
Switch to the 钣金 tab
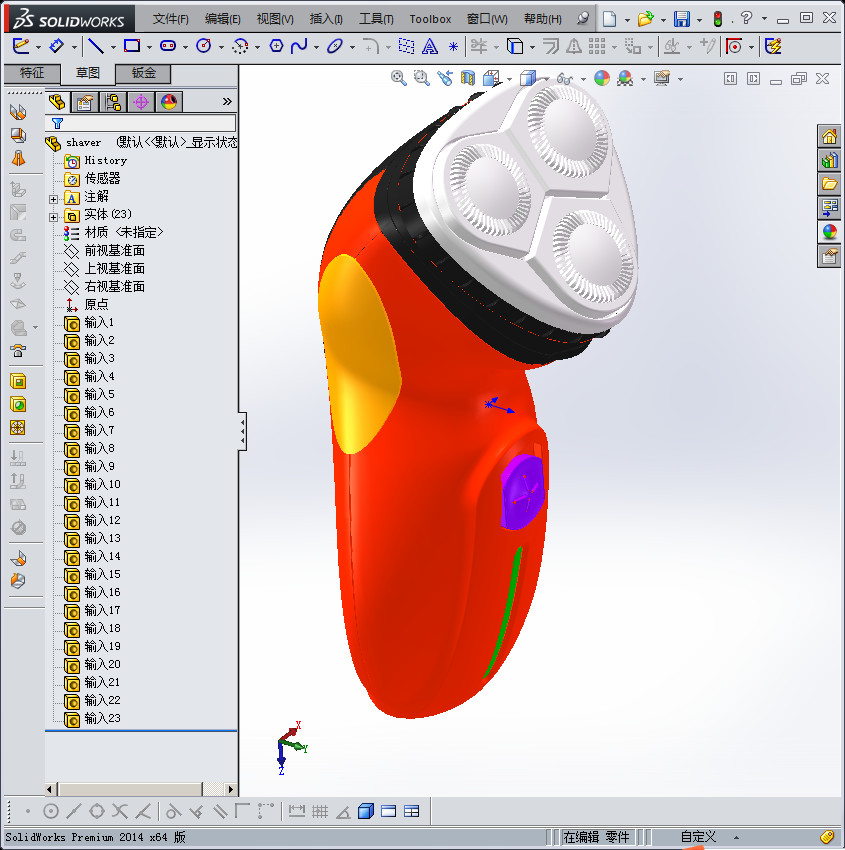(x=144, y=73)
